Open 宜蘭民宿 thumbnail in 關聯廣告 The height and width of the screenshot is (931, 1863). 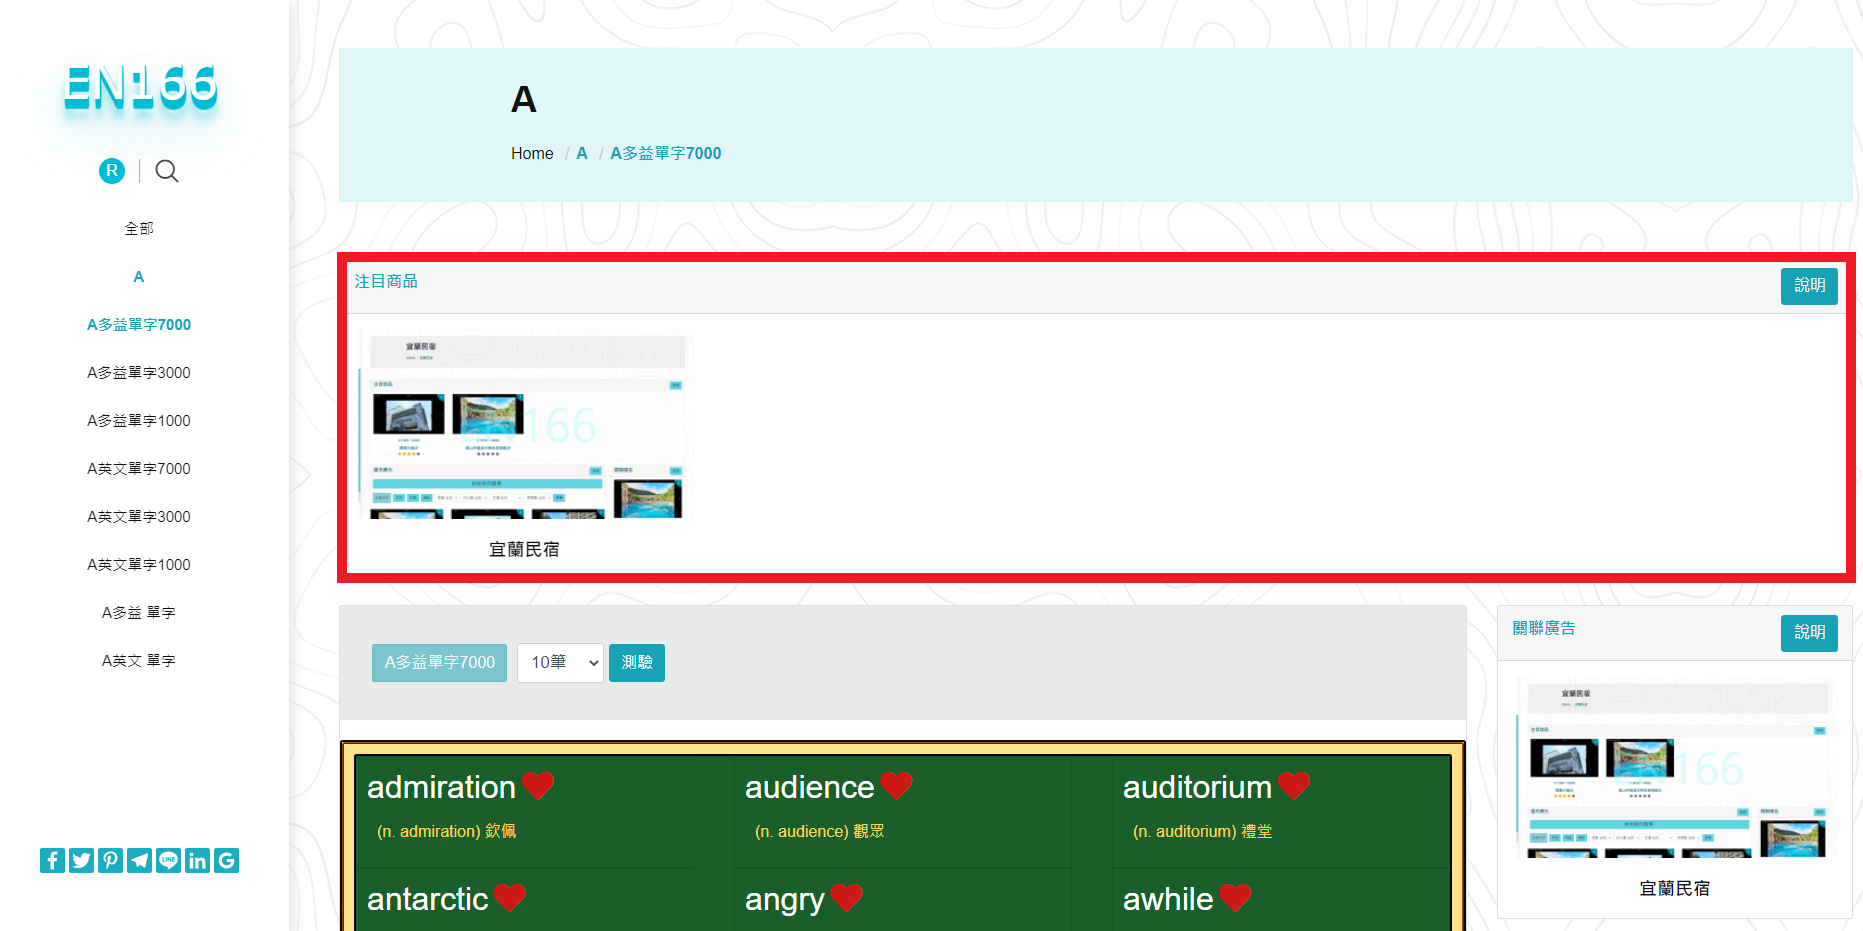(x=1674, y=768)
